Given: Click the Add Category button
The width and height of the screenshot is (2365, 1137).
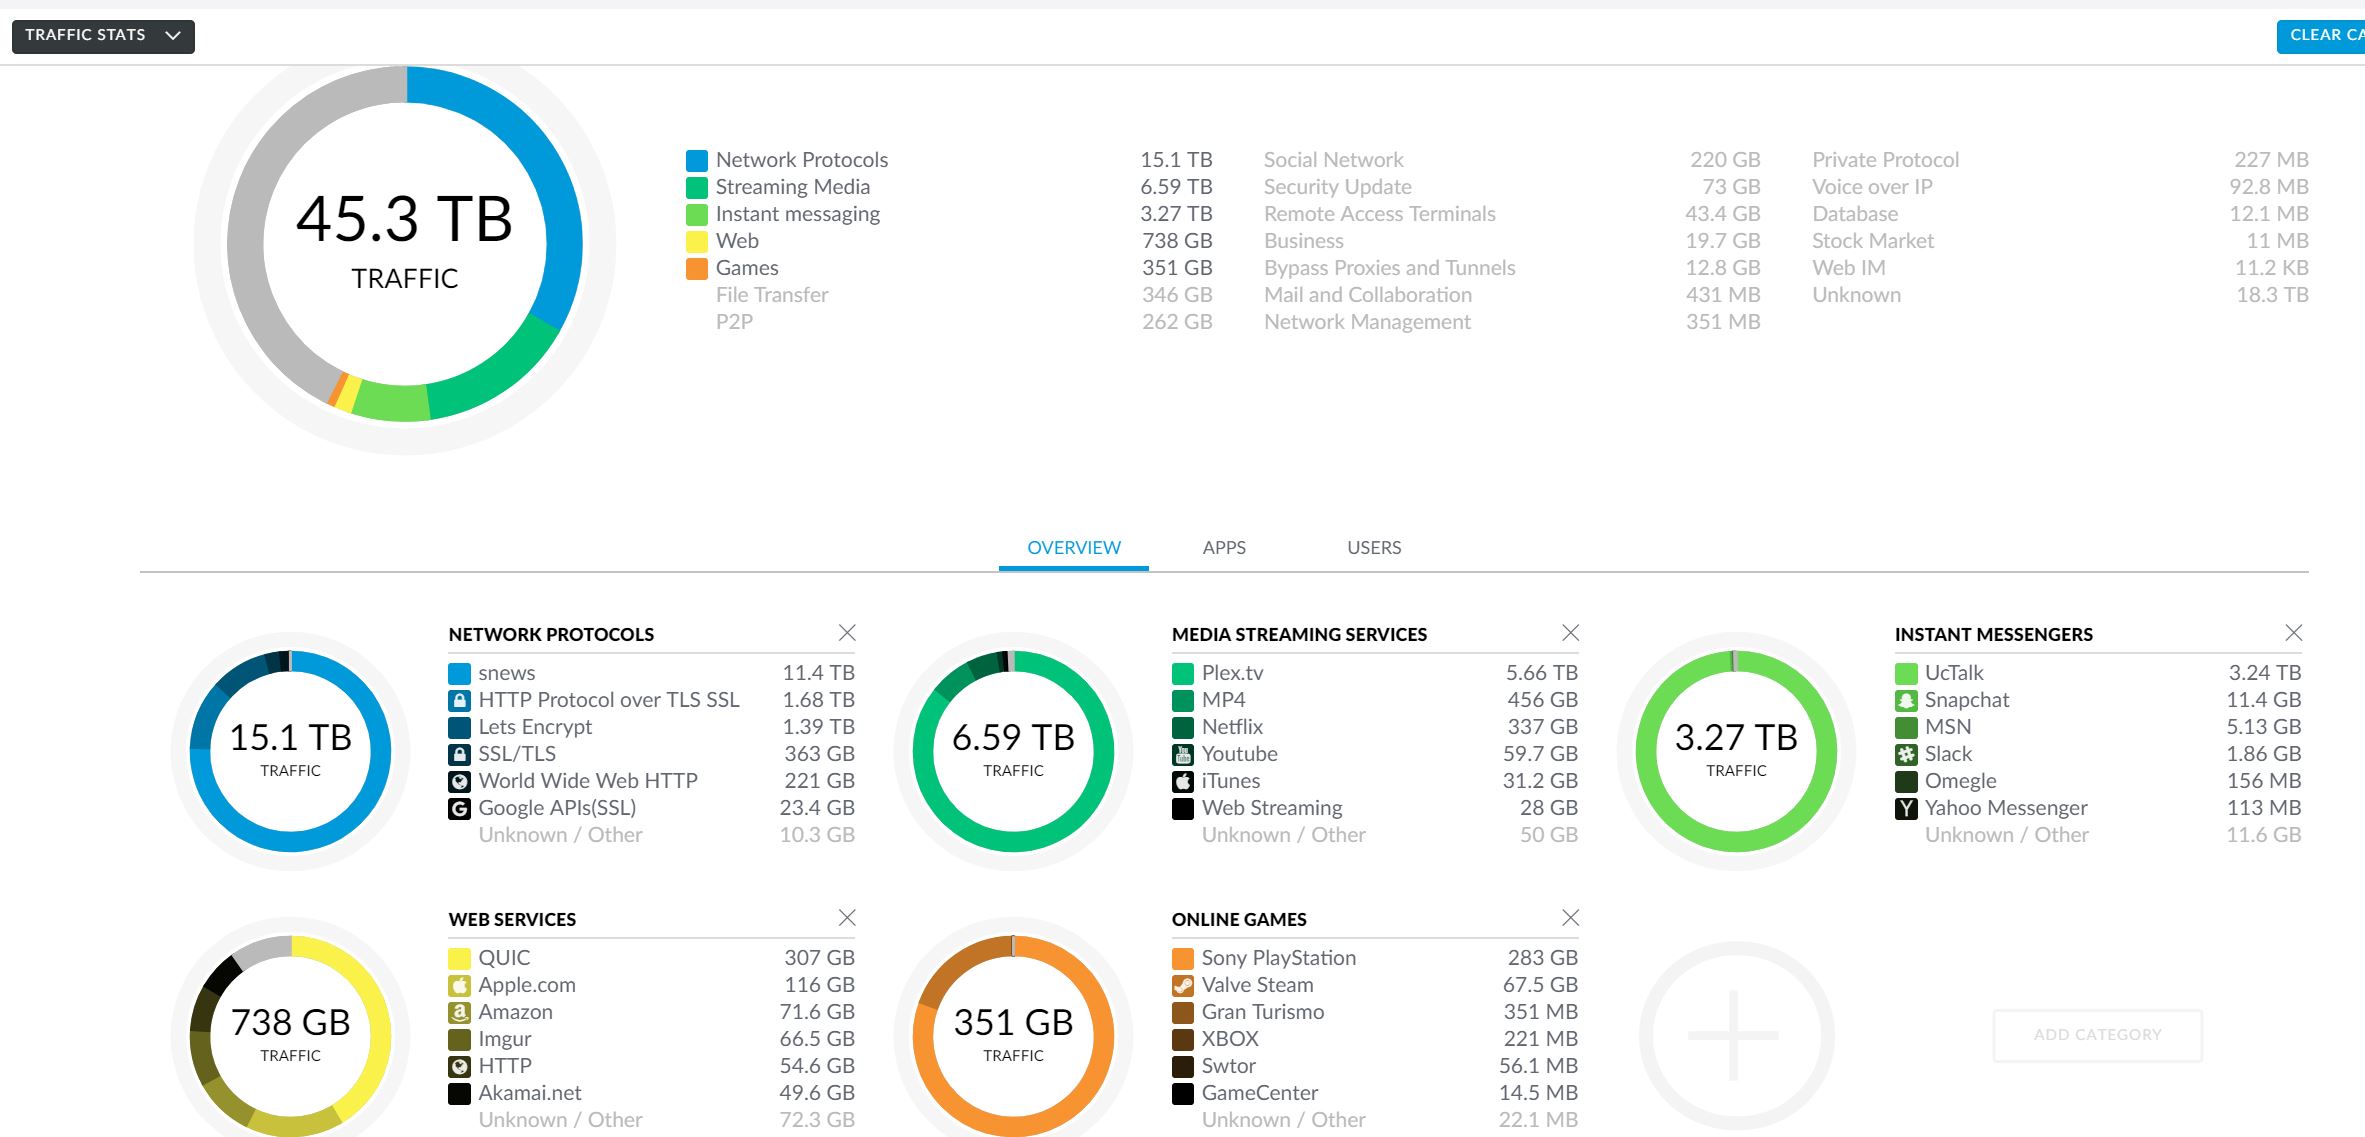Looking at the screenshot, I should (x=2098, y=1035).
